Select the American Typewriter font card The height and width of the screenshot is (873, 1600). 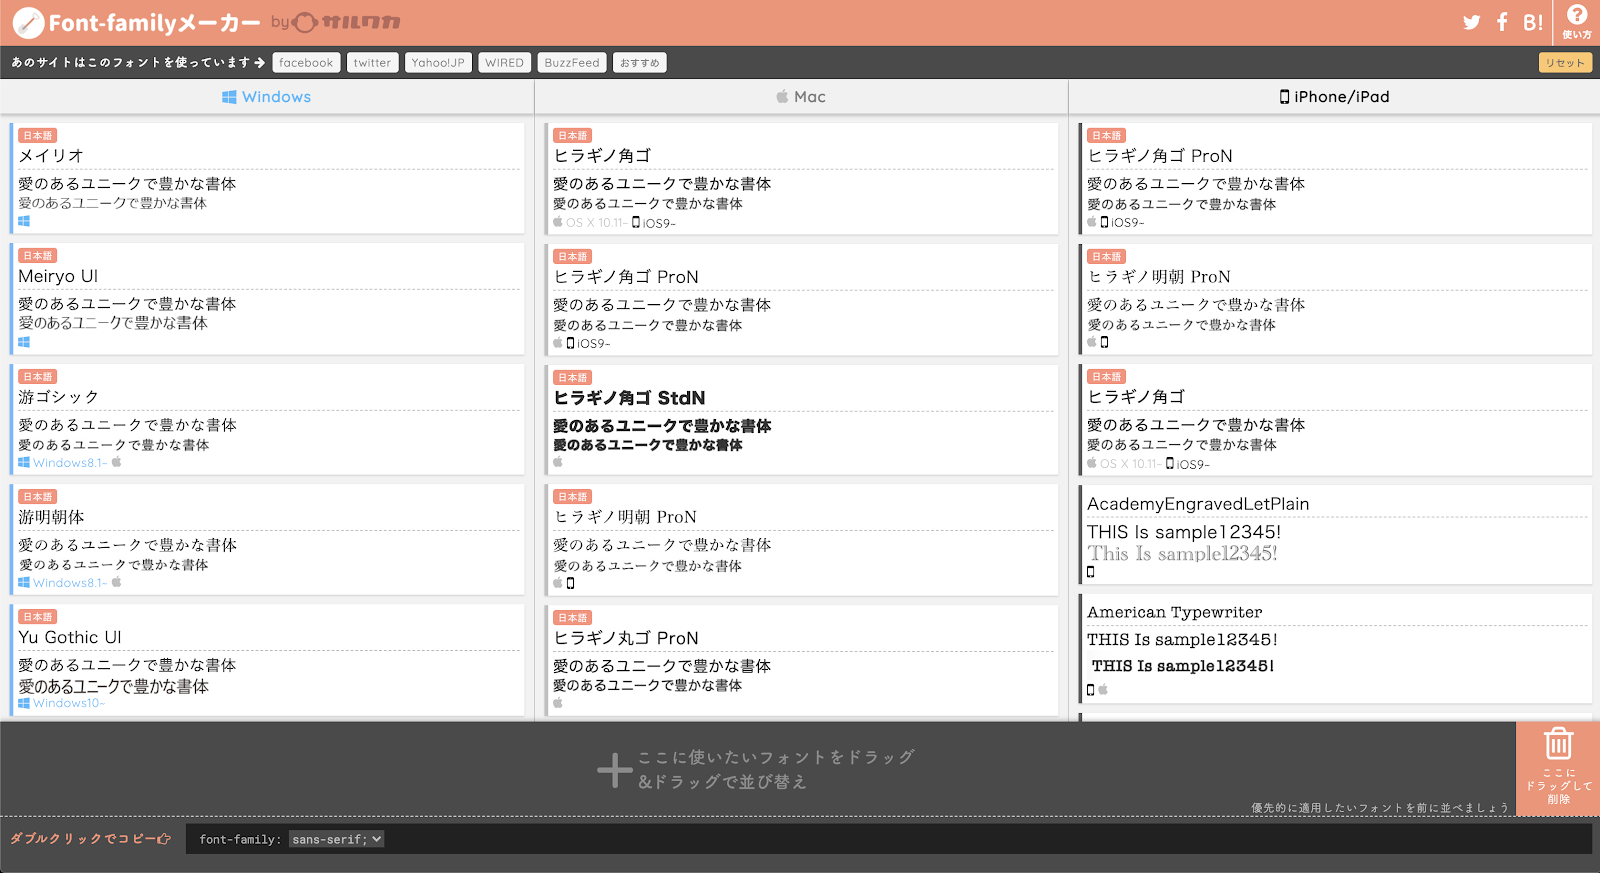point(1336,648)
